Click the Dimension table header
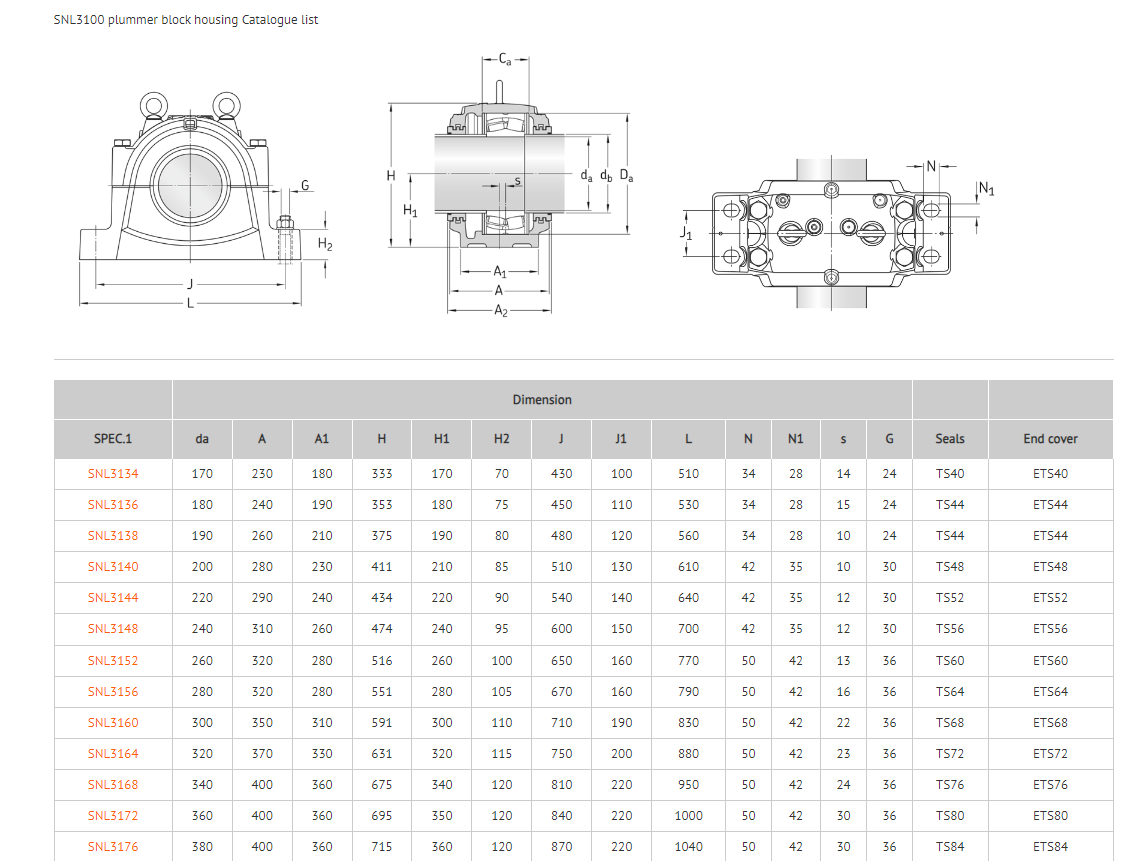 coord(542,400)
